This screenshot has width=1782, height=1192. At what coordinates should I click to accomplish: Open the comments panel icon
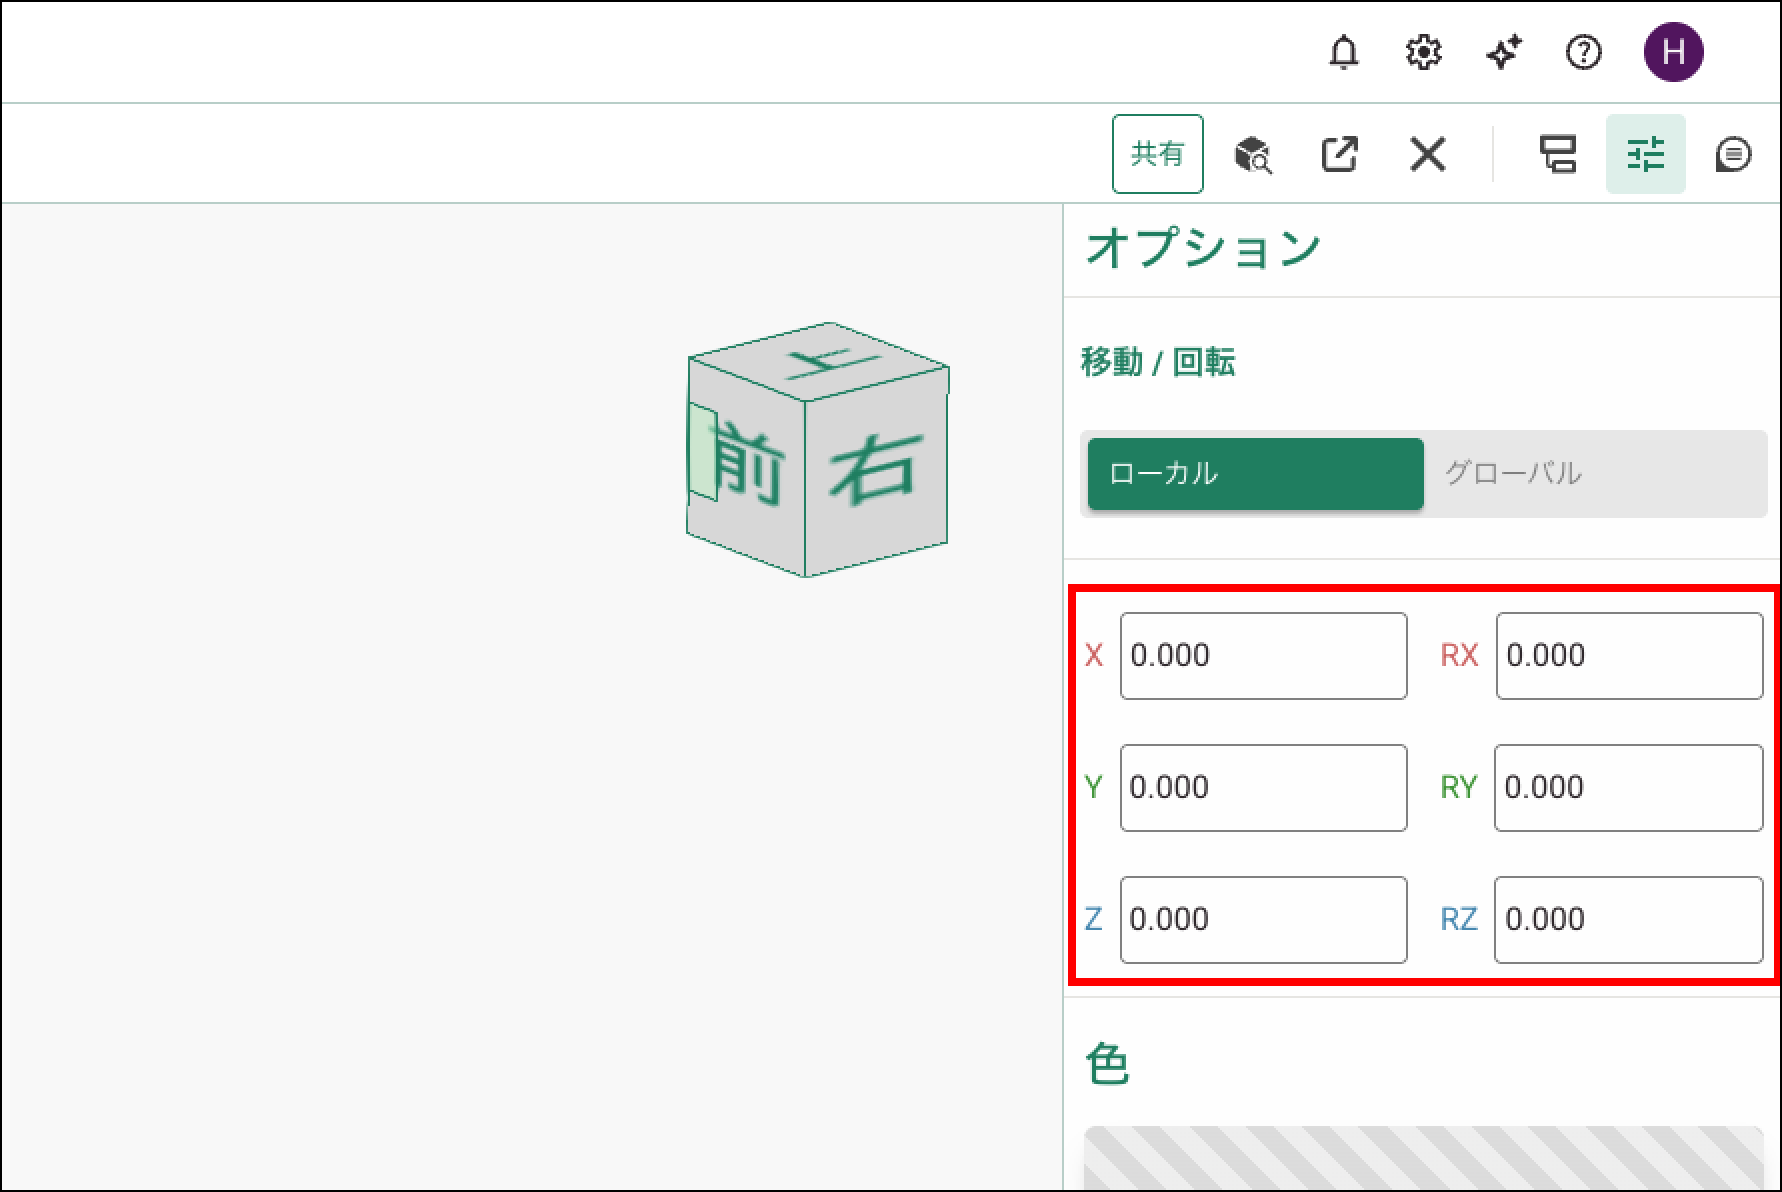coord(1732,155)
